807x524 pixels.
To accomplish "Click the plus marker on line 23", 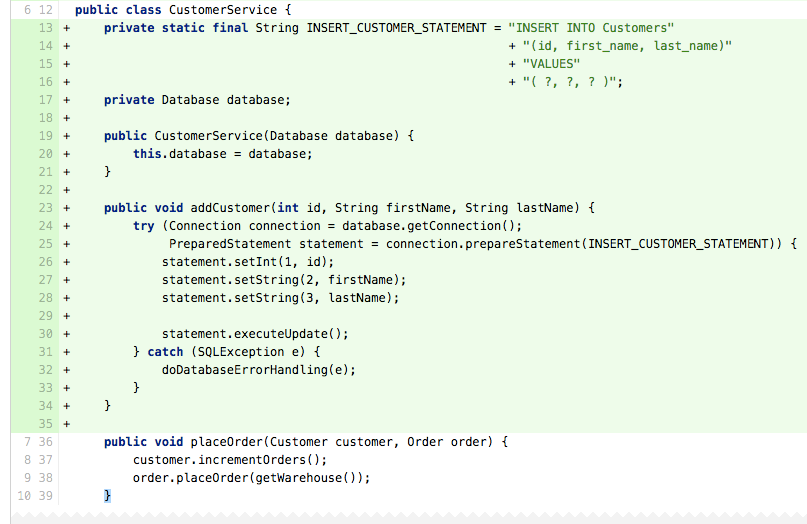I will [66, 208].
